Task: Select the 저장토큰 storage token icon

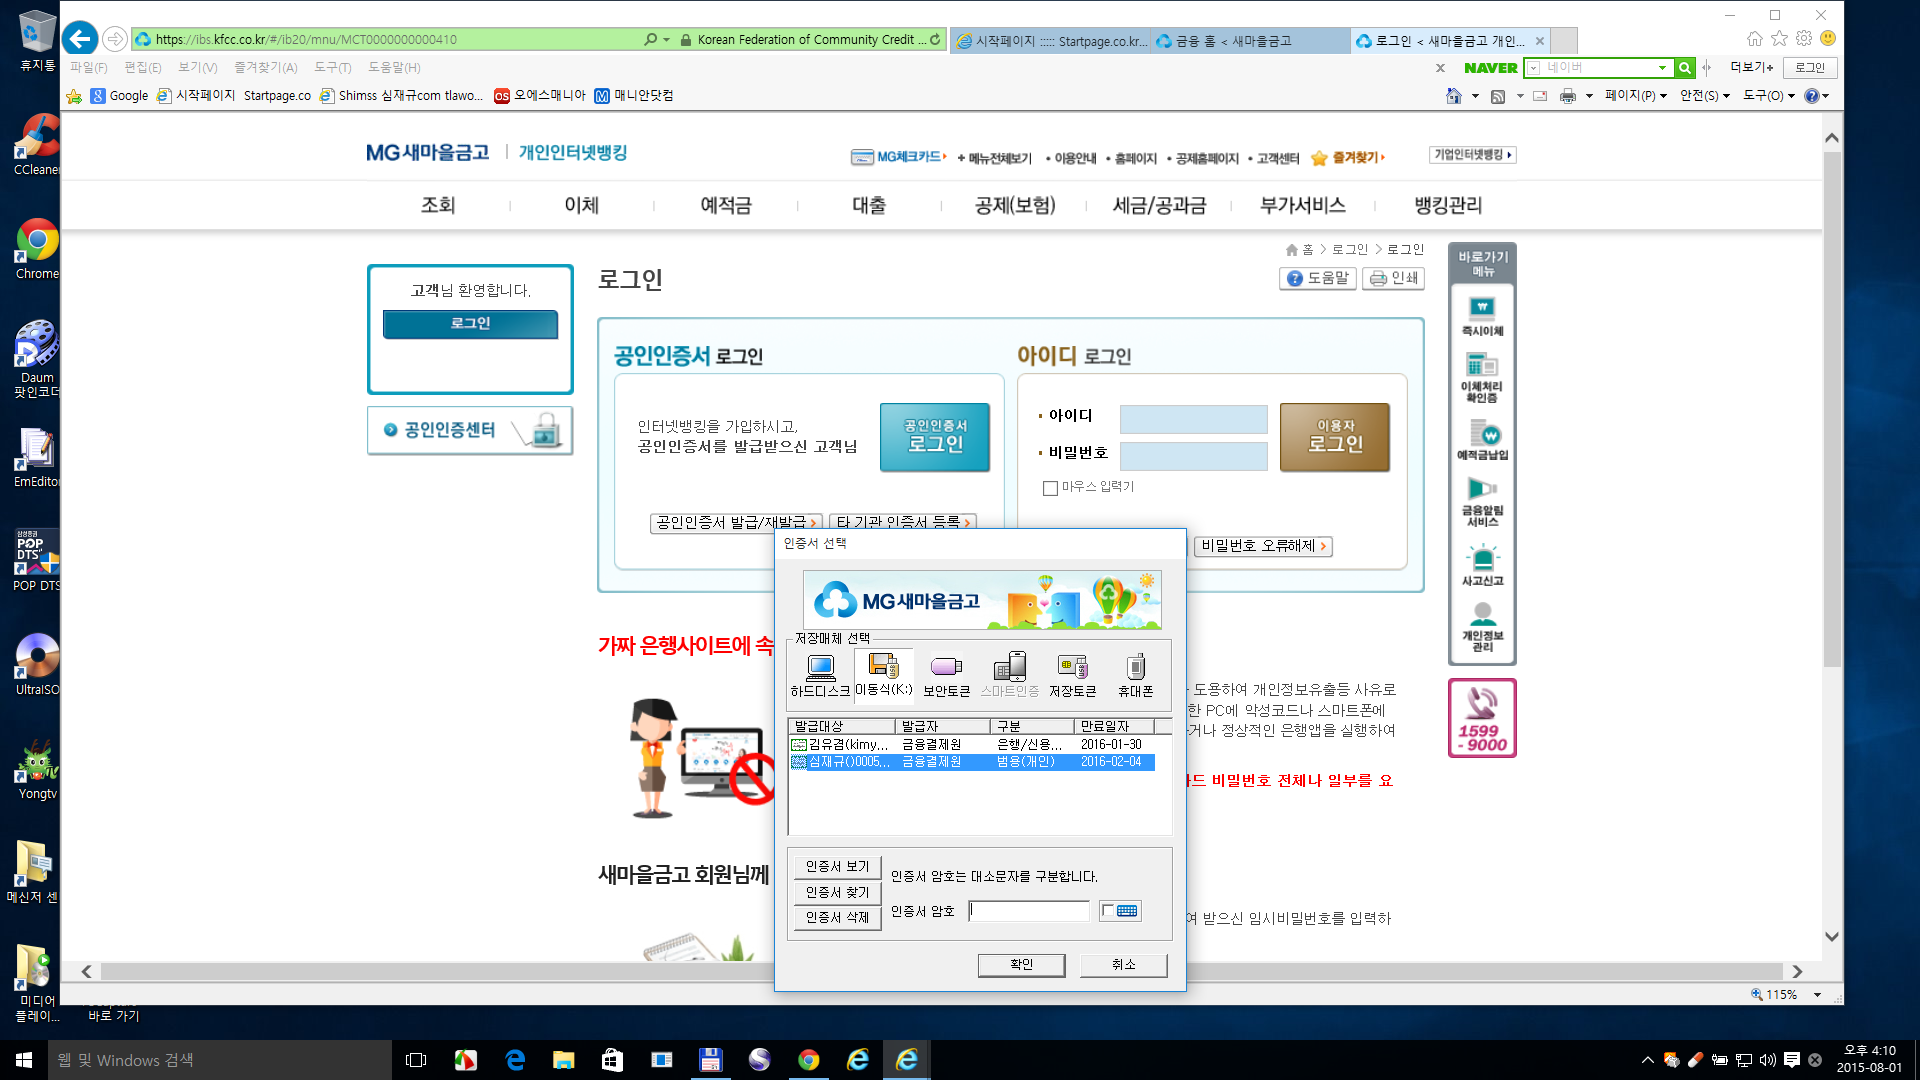Action: tap(1073, 675)
